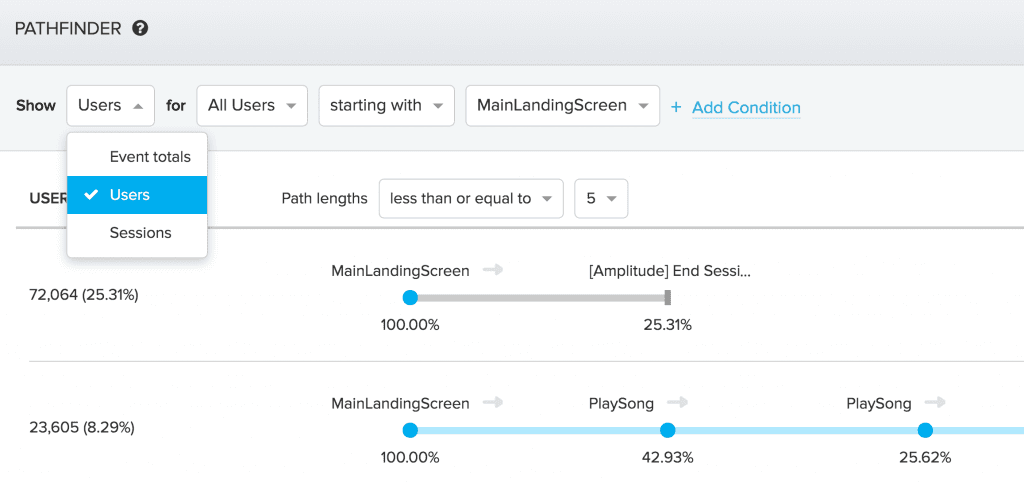The height and width of the screenshot is (482, 1024).
Task: Click the plus icon beside Add Condition
Action: pos(676,107)
